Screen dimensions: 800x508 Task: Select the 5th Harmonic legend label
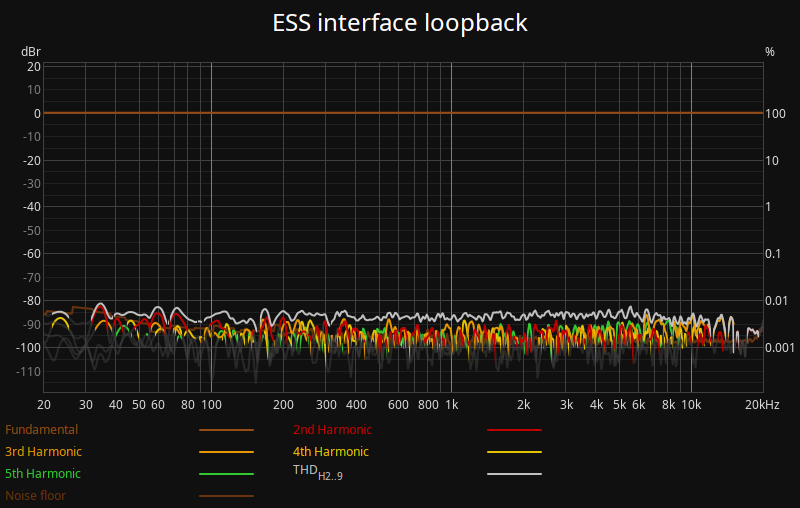(43, 473)
